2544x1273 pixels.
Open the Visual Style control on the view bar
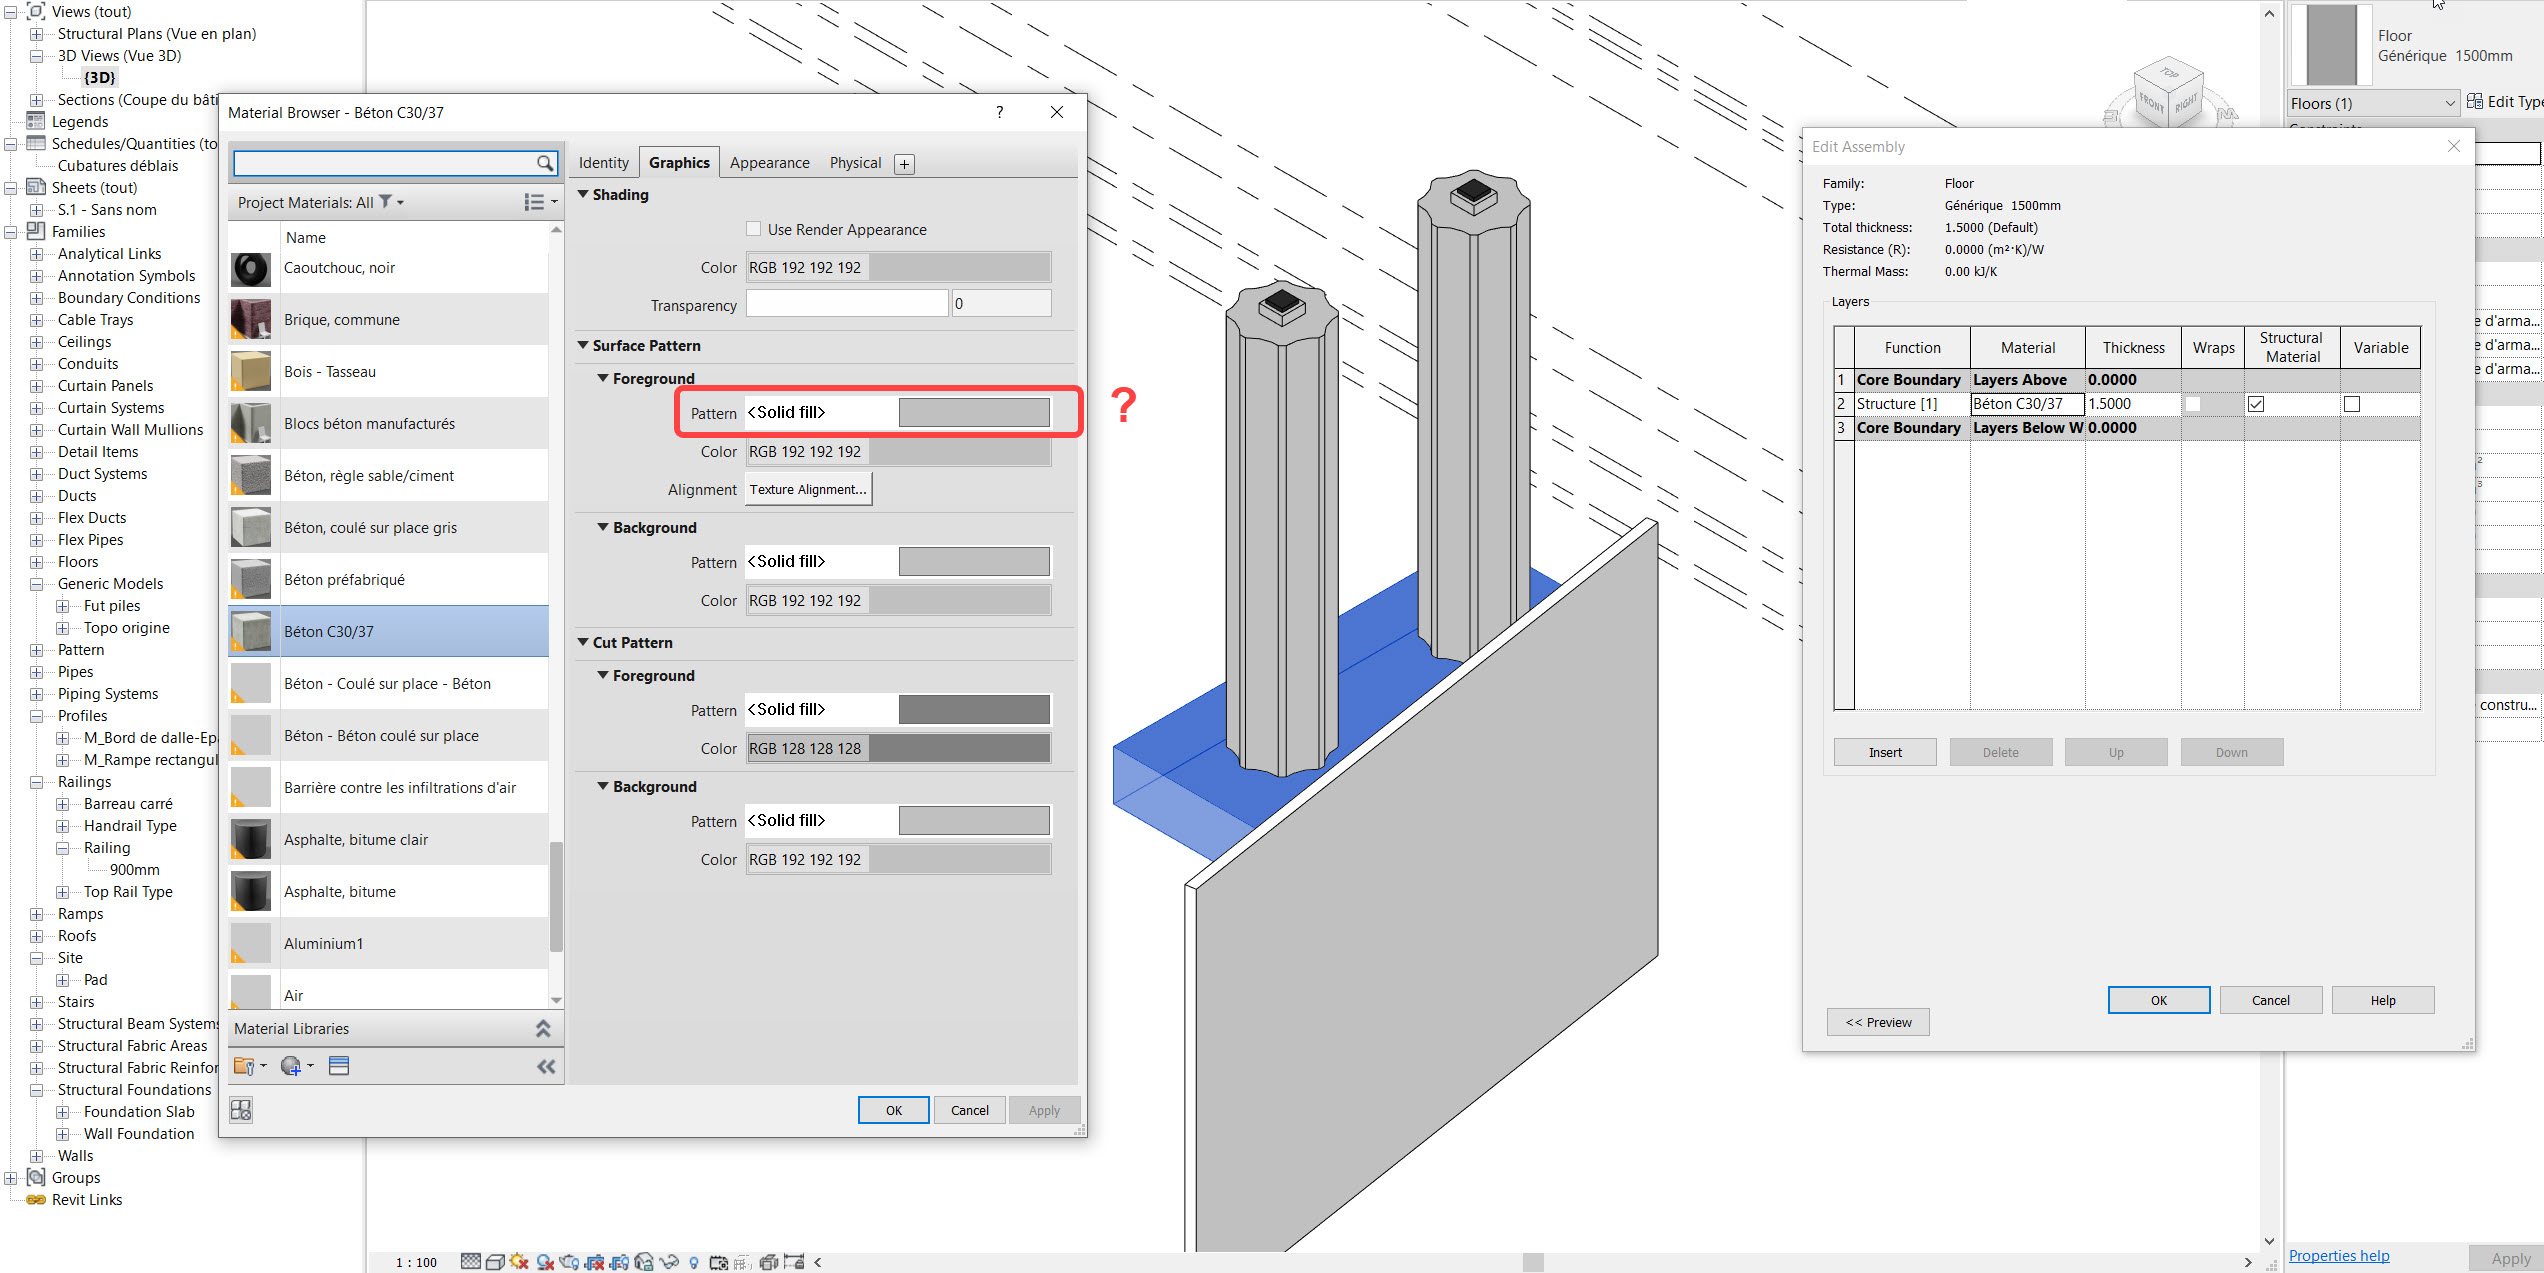[x=495, y=1262]
